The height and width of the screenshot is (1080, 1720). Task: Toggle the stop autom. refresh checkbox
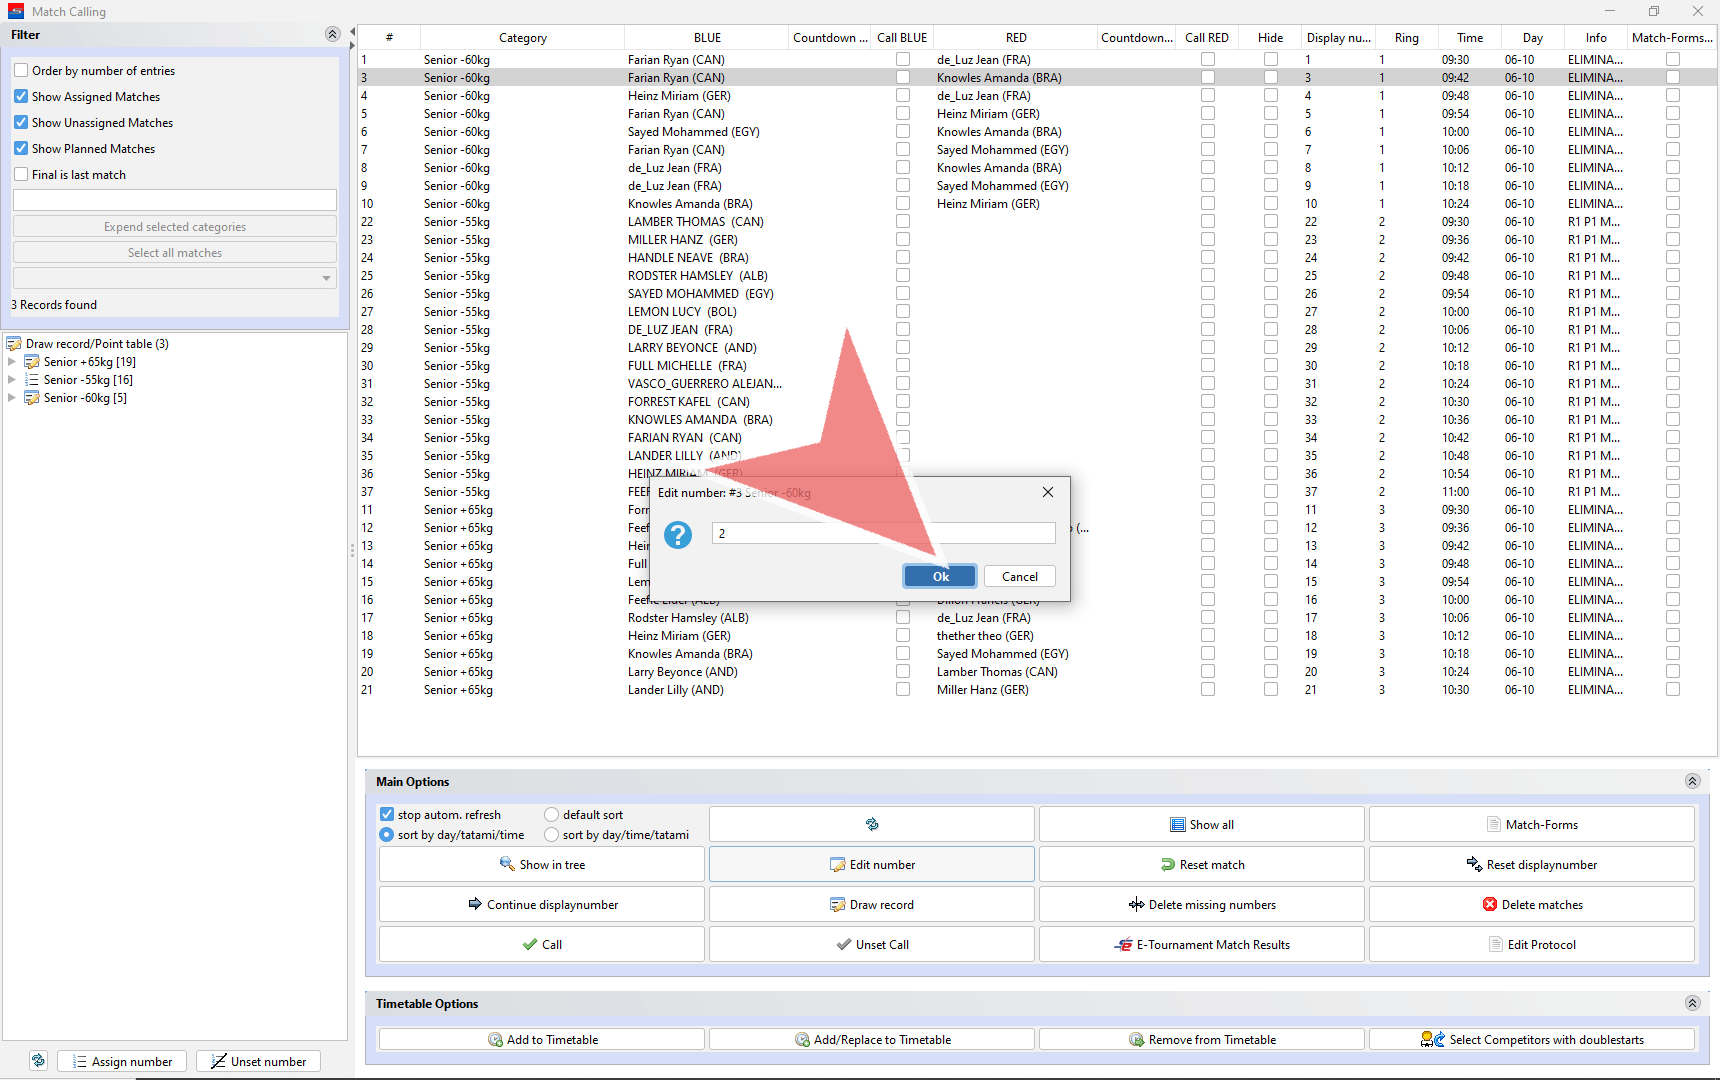[x=387, y=814]
